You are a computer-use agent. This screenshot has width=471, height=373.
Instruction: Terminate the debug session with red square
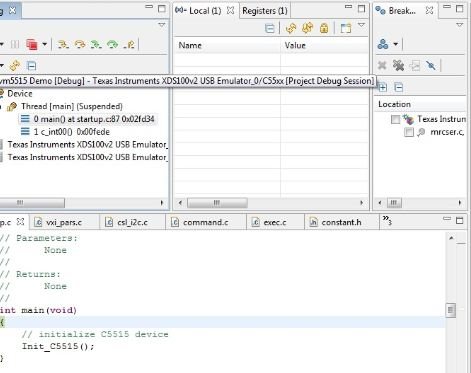[32, 44]
